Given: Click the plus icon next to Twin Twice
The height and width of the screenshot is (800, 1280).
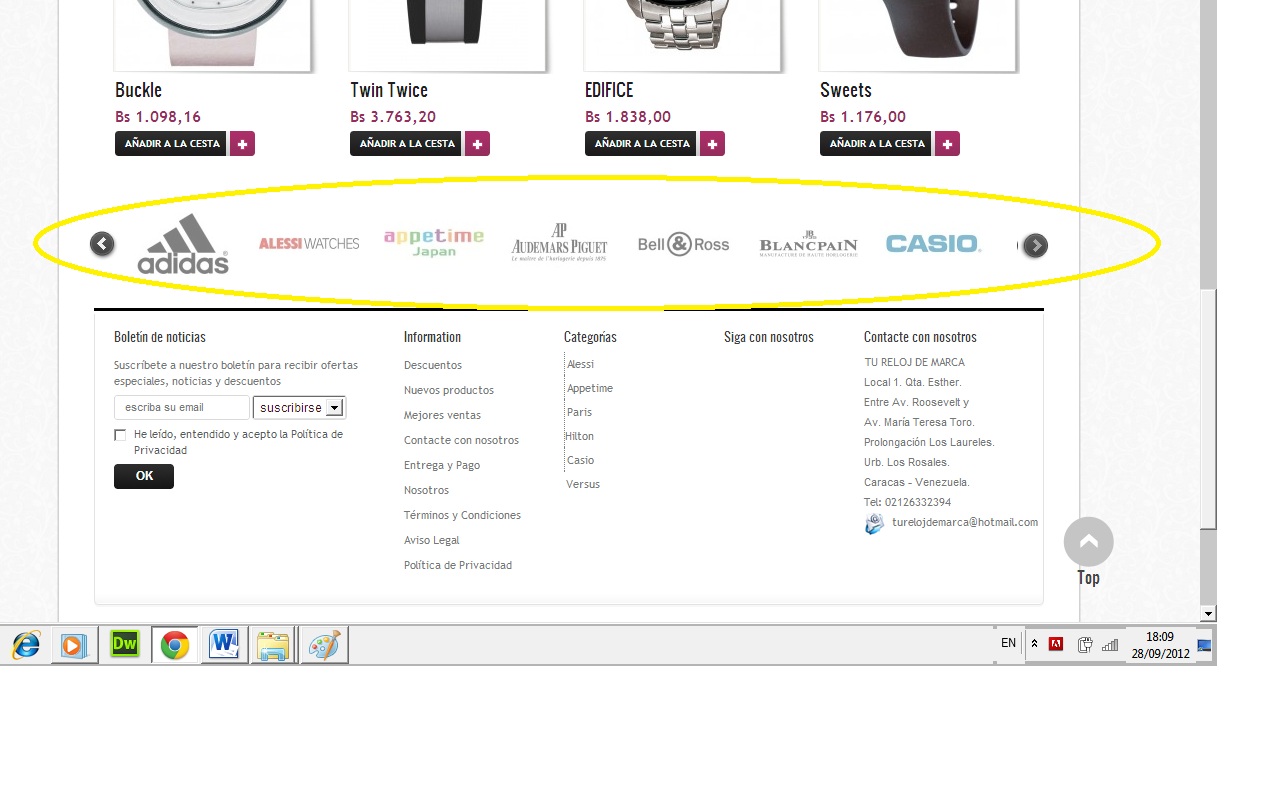Looking at the screenshot, I should pos(477,144).
